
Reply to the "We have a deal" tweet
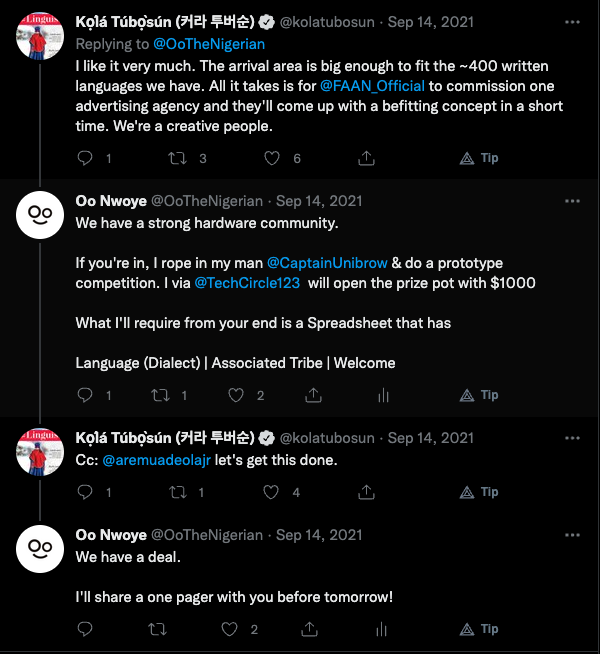click(x=85, y=629)
